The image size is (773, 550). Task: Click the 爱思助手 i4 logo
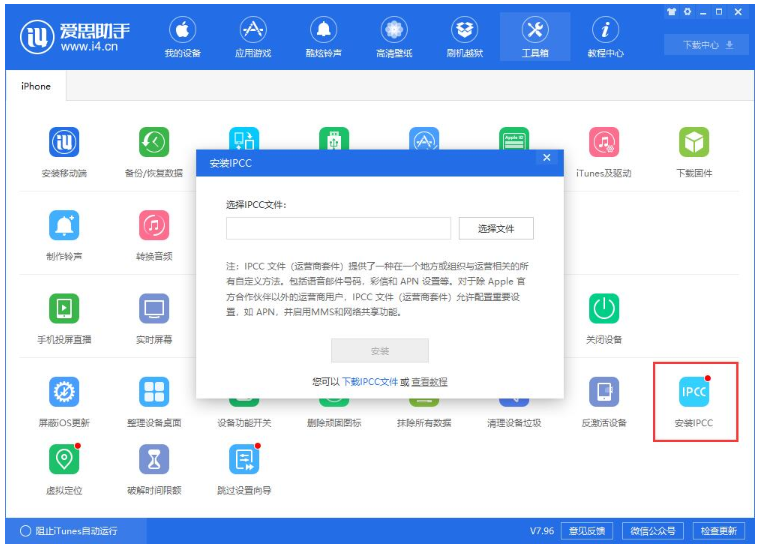pyautogui.click(x=76, y=37)
